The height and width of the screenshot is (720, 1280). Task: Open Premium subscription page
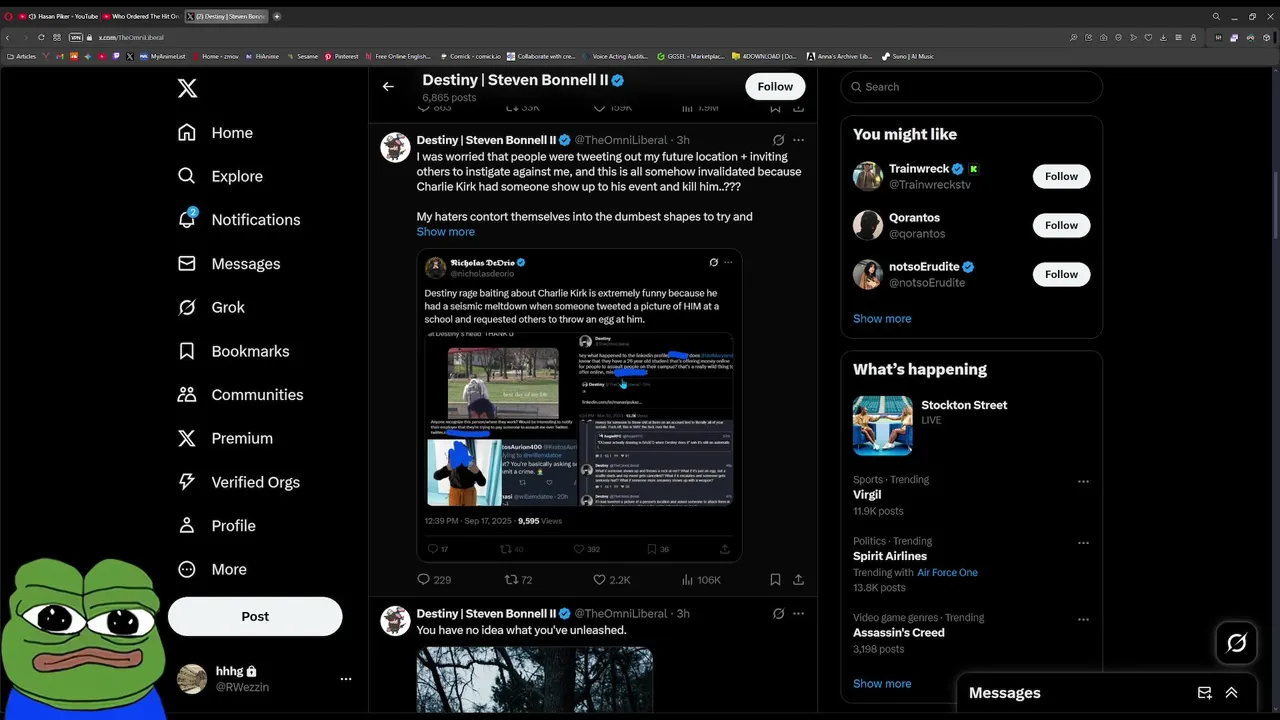pos(225,438)
